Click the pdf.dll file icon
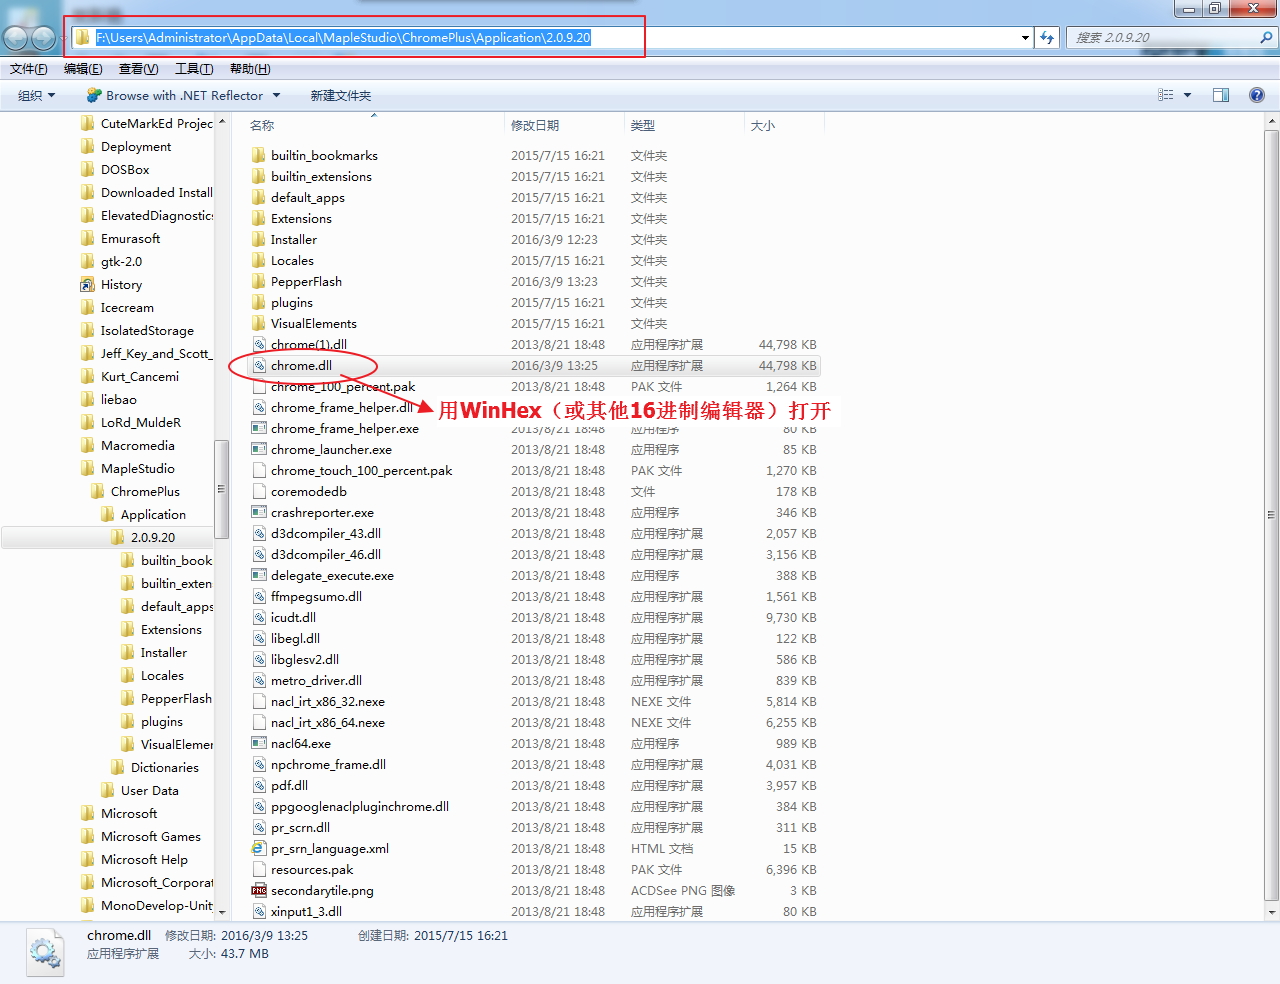 point(259,786)
